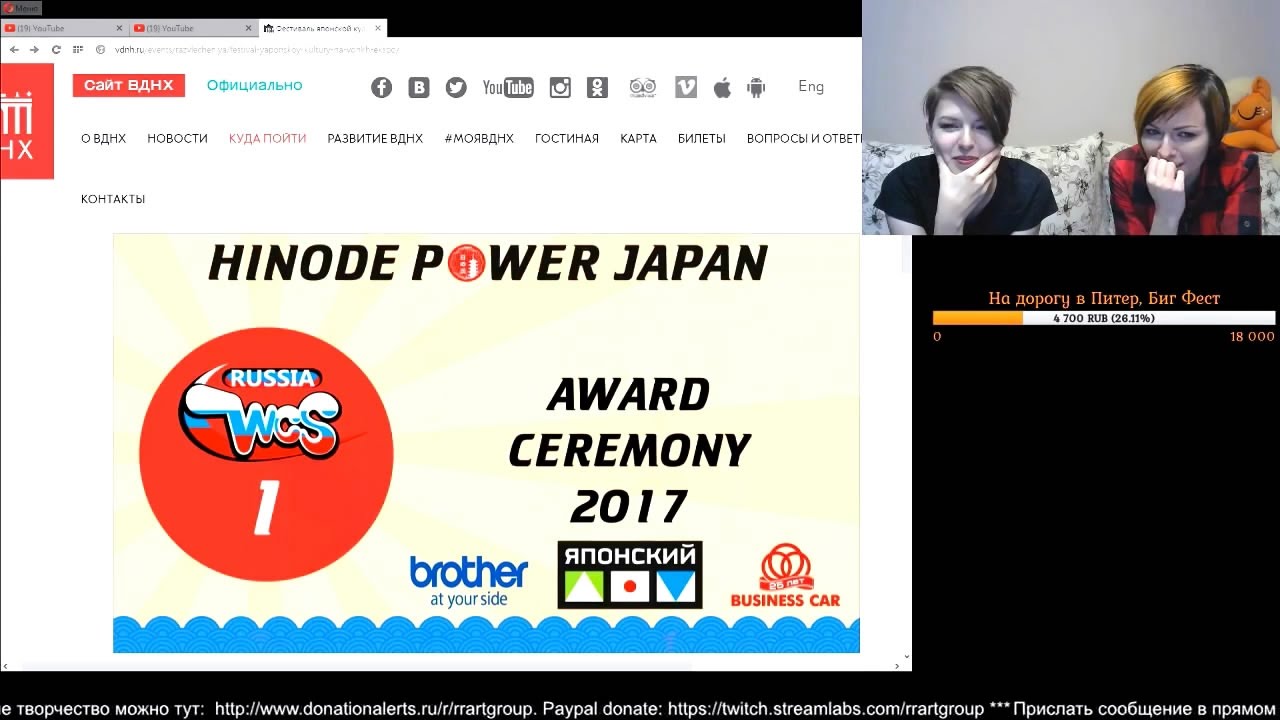Click the HINODE POWER JAPAN heading
1280x720 pixels.
point(487,264)
